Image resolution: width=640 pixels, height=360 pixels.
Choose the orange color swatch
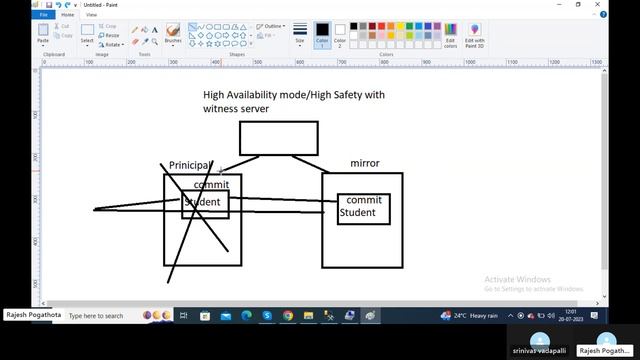click(391, 26)
